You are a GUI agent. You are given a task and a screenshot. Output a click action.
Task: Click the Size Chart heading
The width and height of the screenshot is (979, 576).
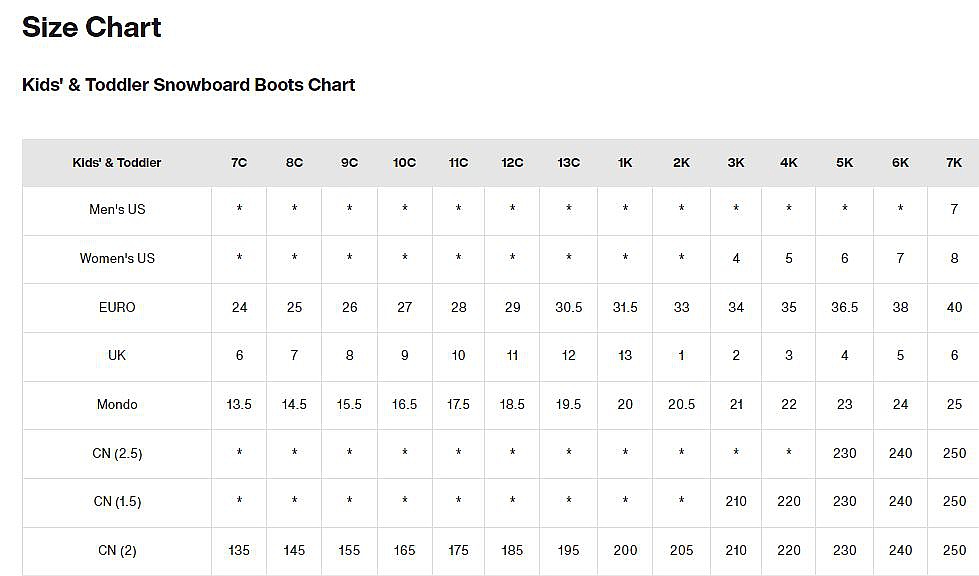[92, 28]
